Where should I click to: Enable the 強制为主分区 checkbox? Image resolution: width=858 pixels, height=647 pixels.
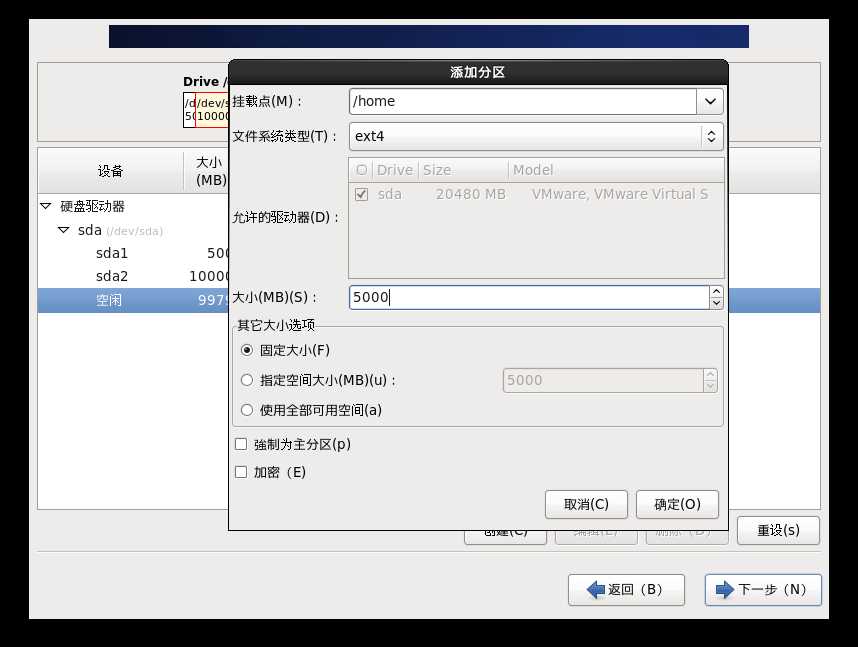point(241,444)
